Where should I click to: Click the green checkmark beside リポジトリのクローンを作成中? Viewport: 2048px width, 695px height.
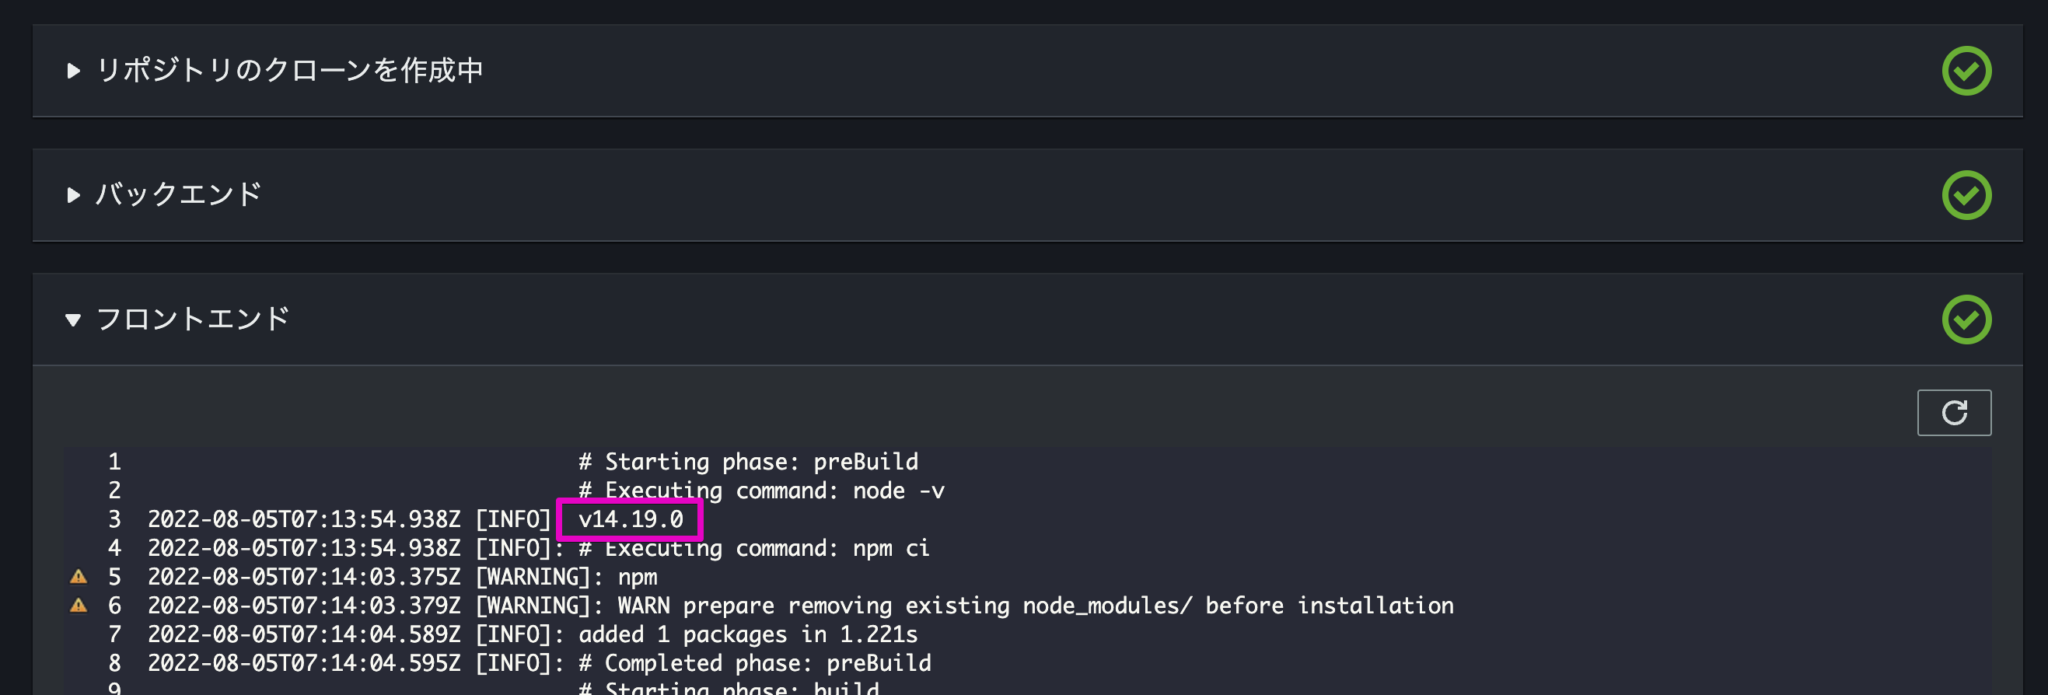(x=1965, y=70)
